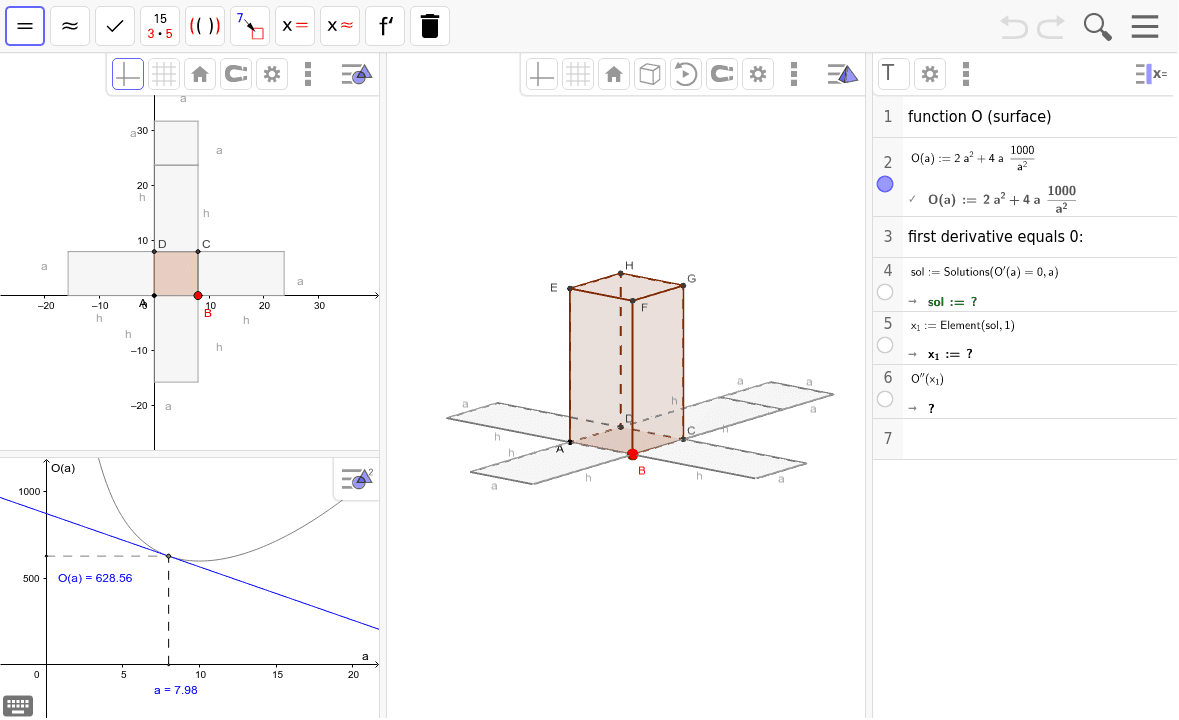1179x720 pixels.
Task: Click the red point B in 3D view
Action: pyautogui.click(x=632, y=455)
